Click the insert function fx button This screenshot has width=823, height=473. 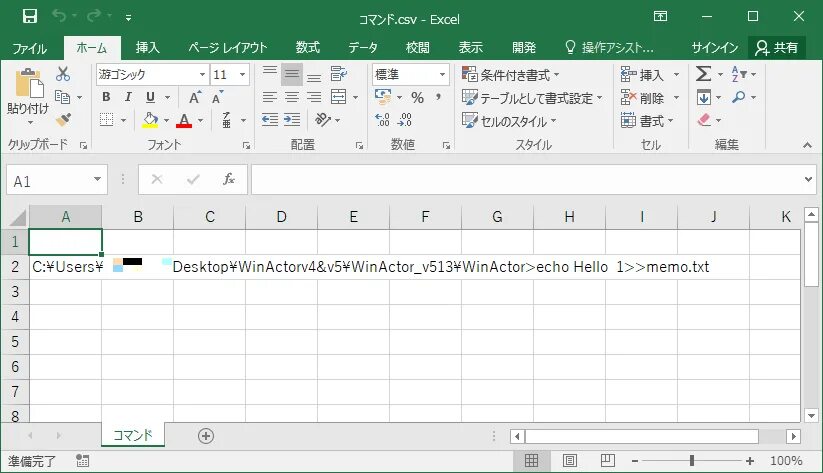pyautogui.click(x=229, y=180)
